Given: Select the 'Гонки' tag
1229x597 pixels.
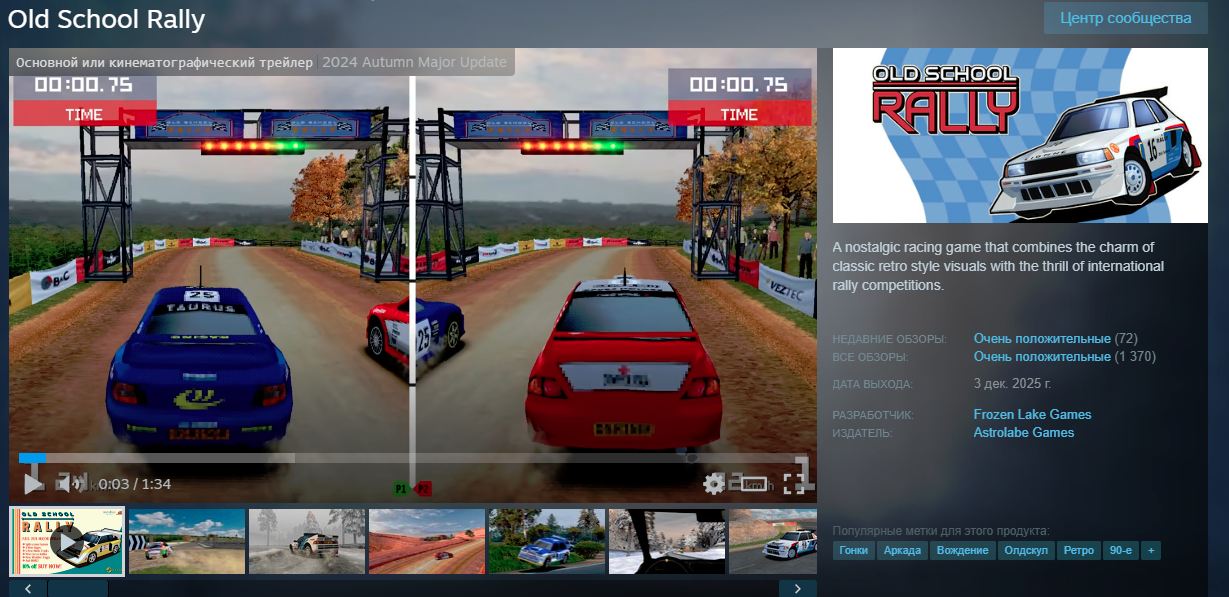Looking at the screenshot, I should tap(854, 550).
